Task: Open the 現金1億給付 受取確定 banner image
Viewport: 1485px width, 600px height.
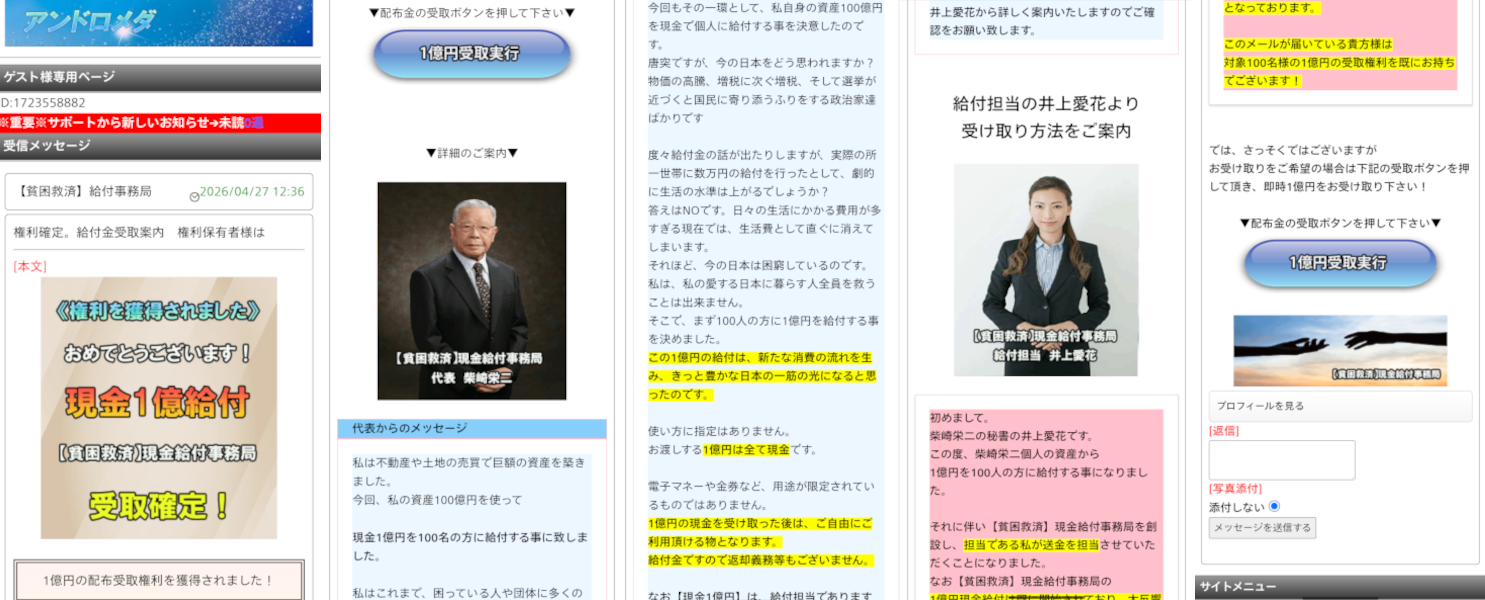Action: pyautogui.click(x=159, y=408)
